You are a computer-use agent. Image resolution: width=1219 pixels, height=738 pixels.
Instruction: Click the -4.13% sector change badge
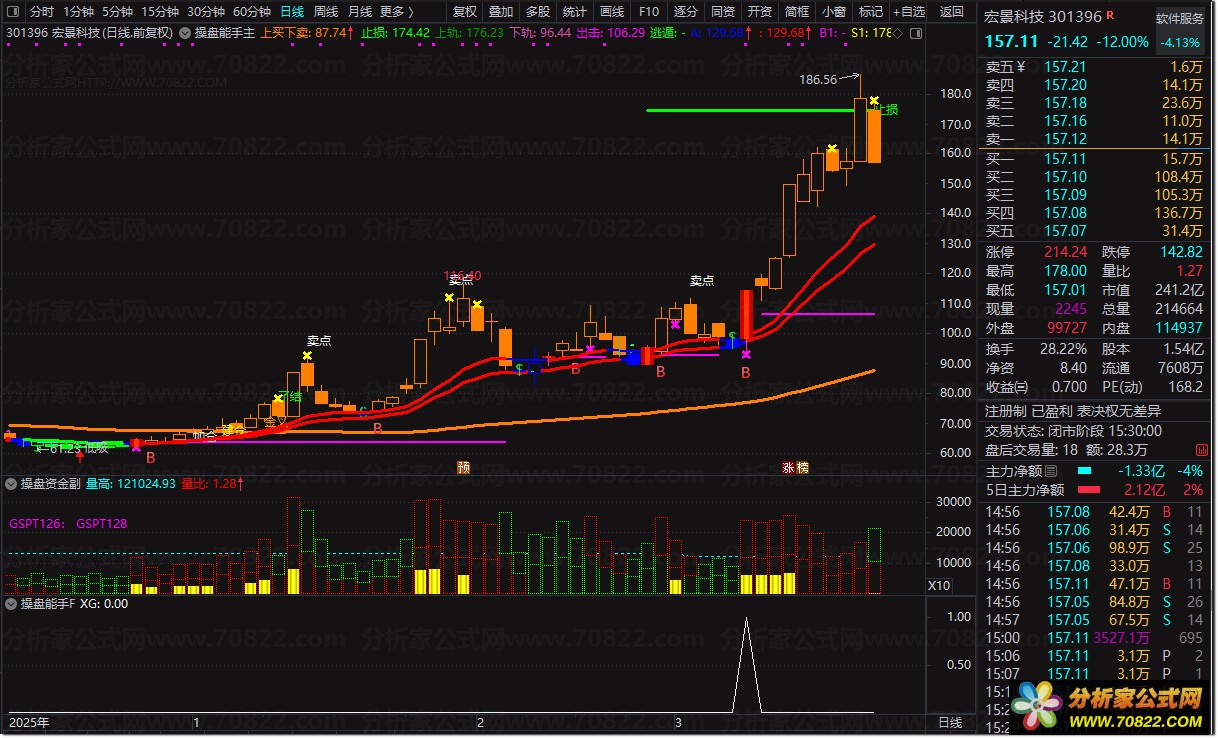coord(1180,43)
